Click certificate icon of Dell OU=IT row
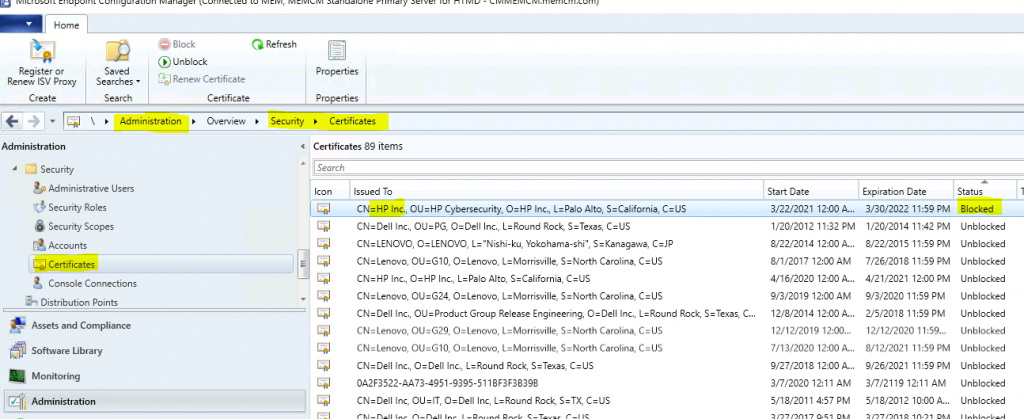This screenshot has width=1024, height=419. [x=323, y=401]
